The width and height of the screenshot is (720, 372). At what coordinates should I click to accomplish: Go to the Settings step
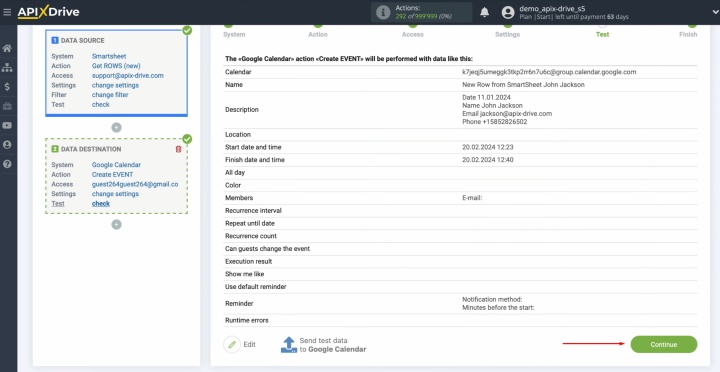pos(507,34)
